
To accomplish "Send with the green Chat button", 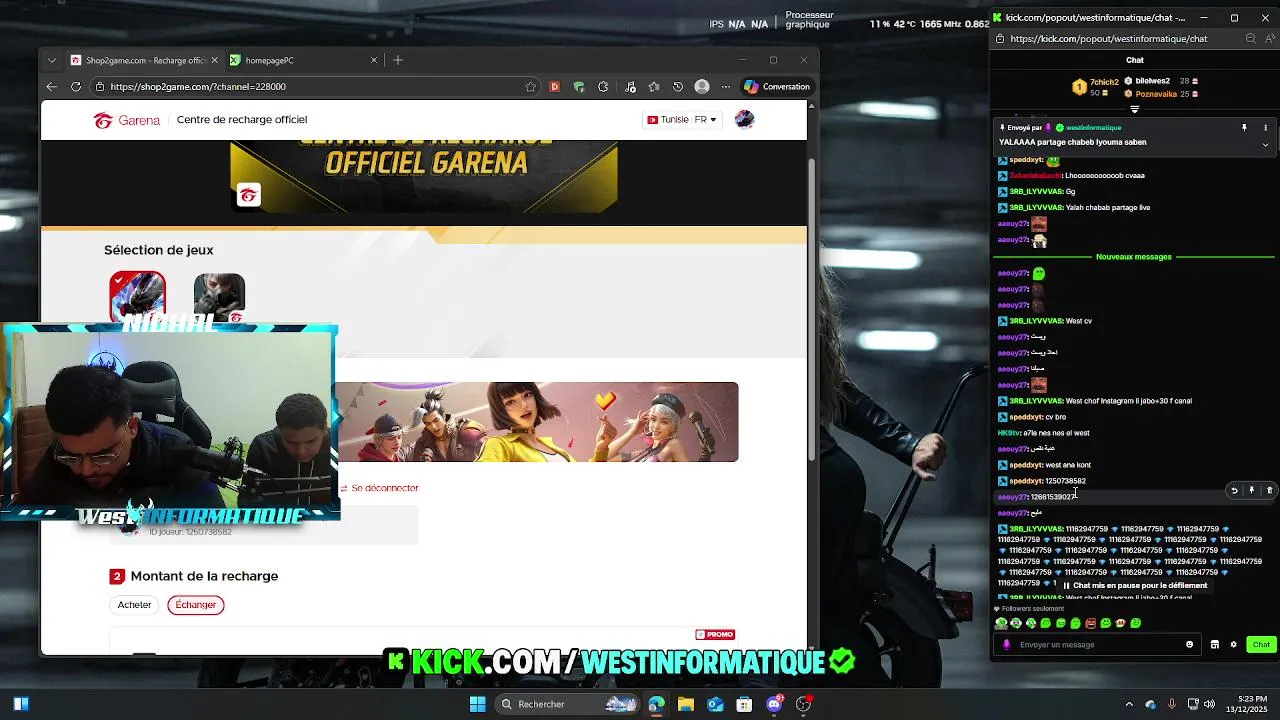I will pyautogui.click(x=1261, y=645).
